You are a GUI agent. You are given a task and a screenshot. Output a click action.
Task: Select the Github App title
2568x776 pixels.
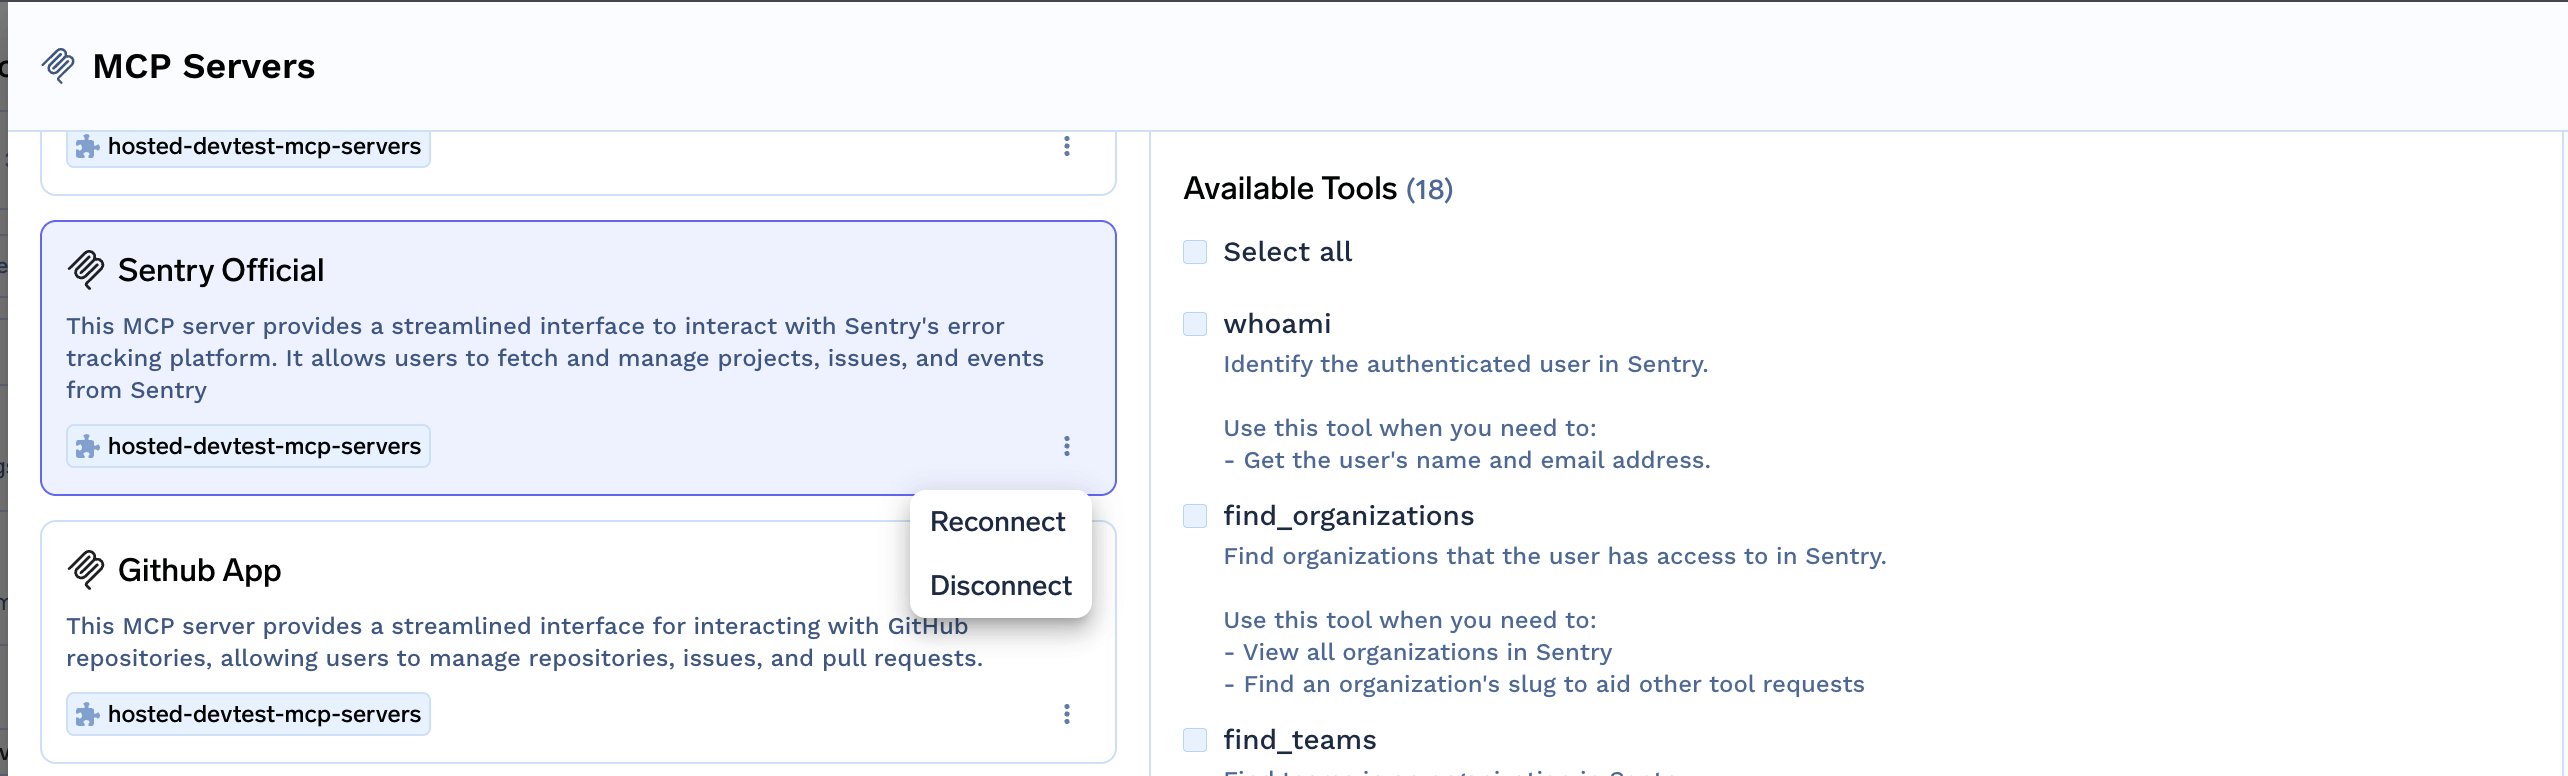point(200,570)
